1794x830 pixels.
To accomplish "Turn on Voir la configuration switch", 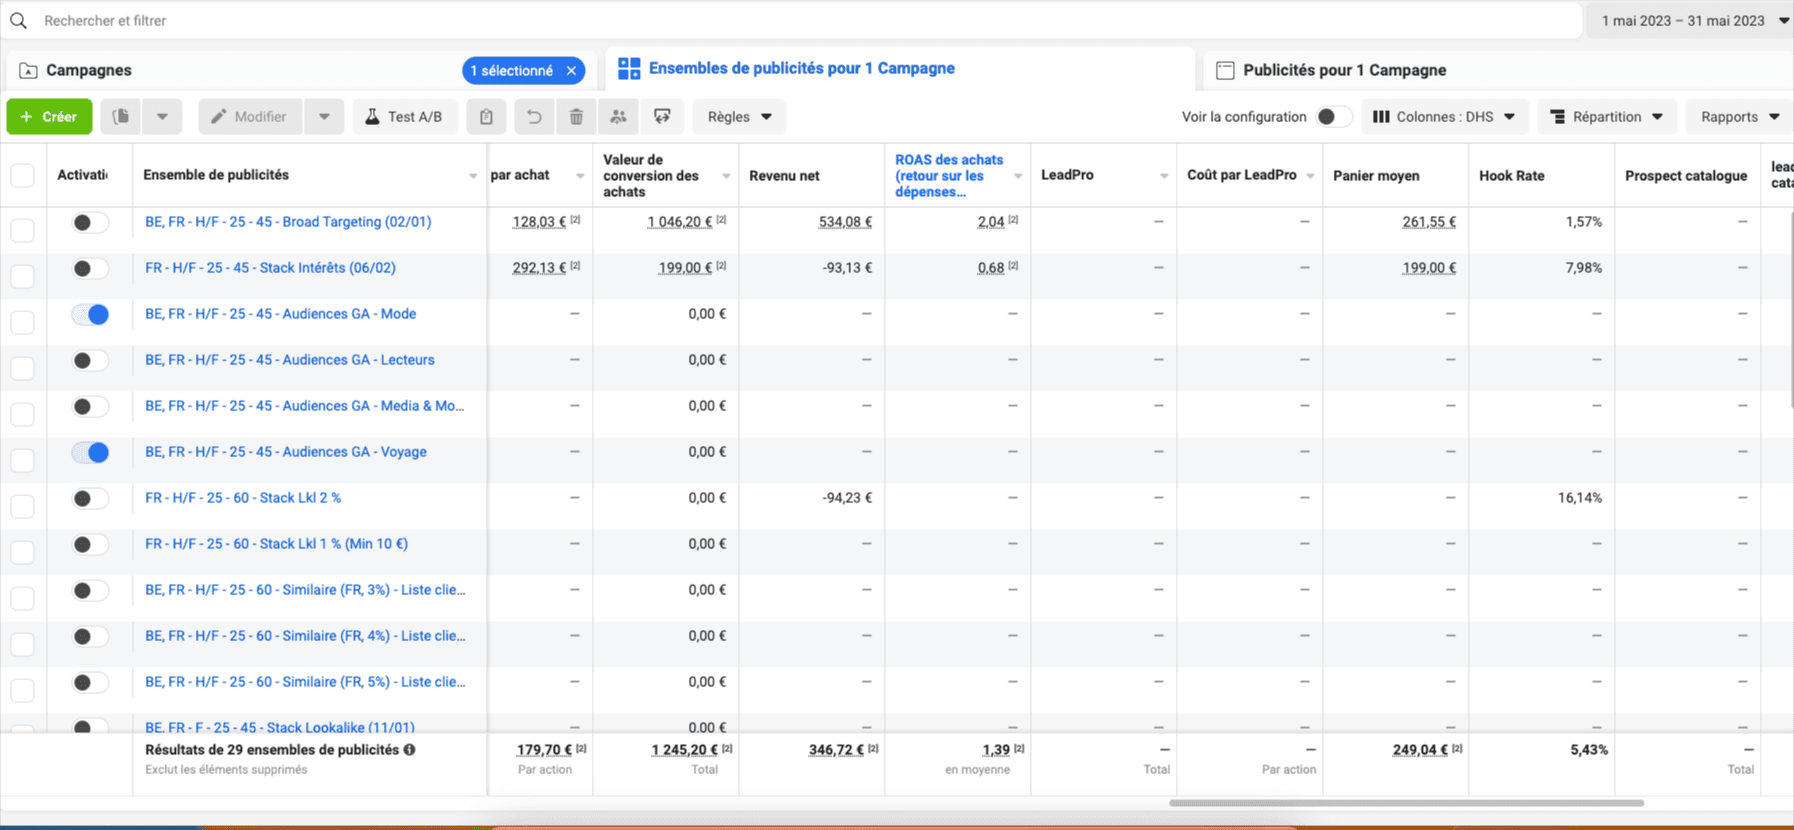I will 1334,116.
